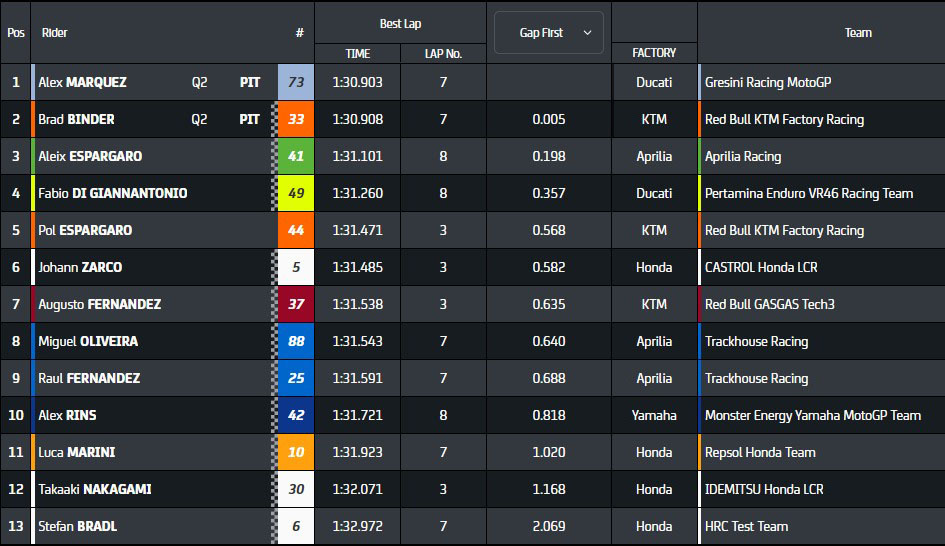The height and width of the screenshot is (546, 945).
Task: Select Stefan BRADL's row best time 1:32.972
Action: (x=357, y=526)
